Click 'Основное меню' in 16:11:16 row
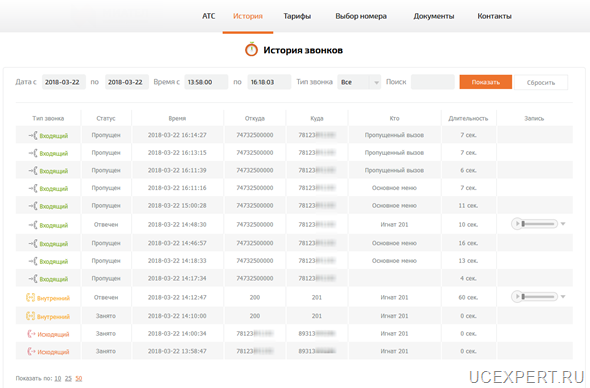The width and height of the screenshot is (590, 388). [x=394, y=188]
